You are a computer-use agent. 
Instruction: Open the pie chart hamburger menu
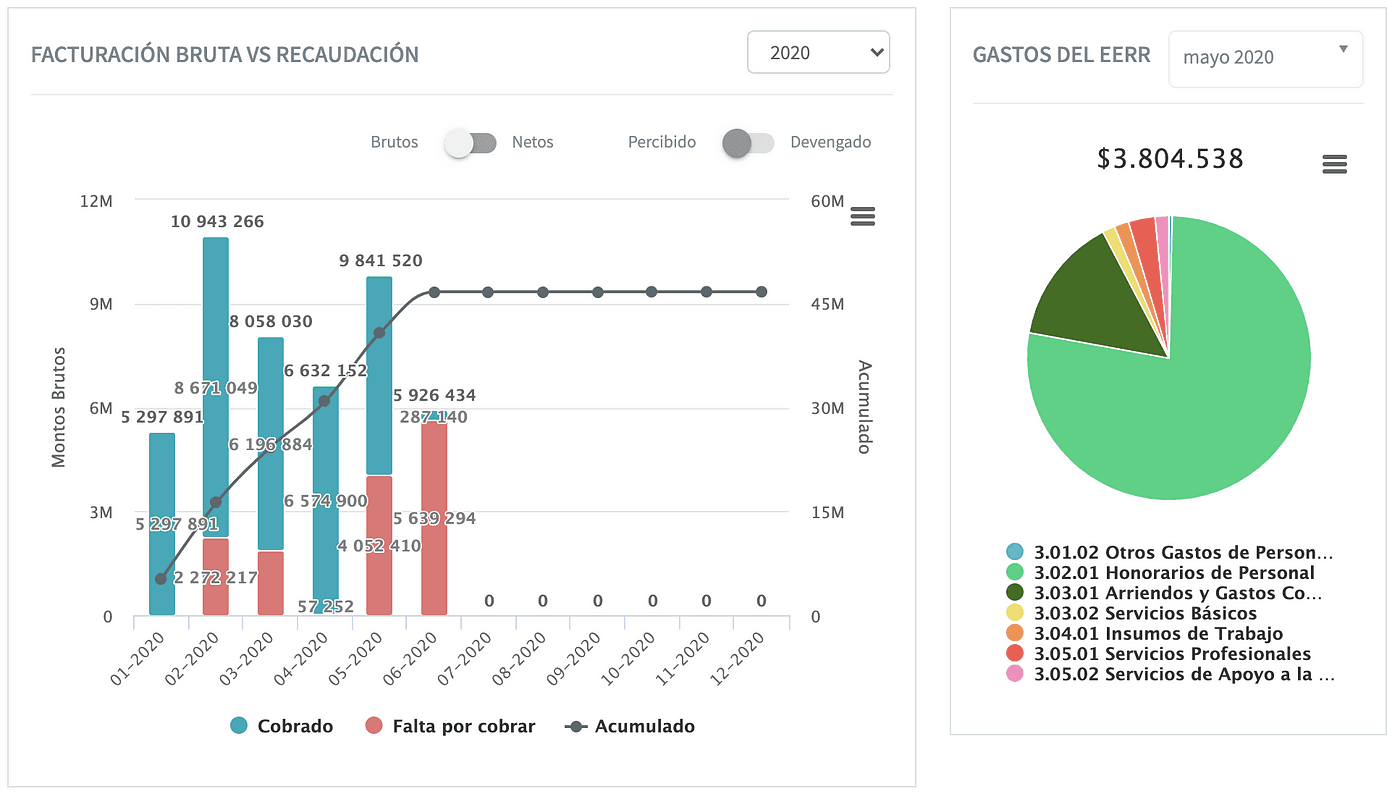tap(1335, 165)
